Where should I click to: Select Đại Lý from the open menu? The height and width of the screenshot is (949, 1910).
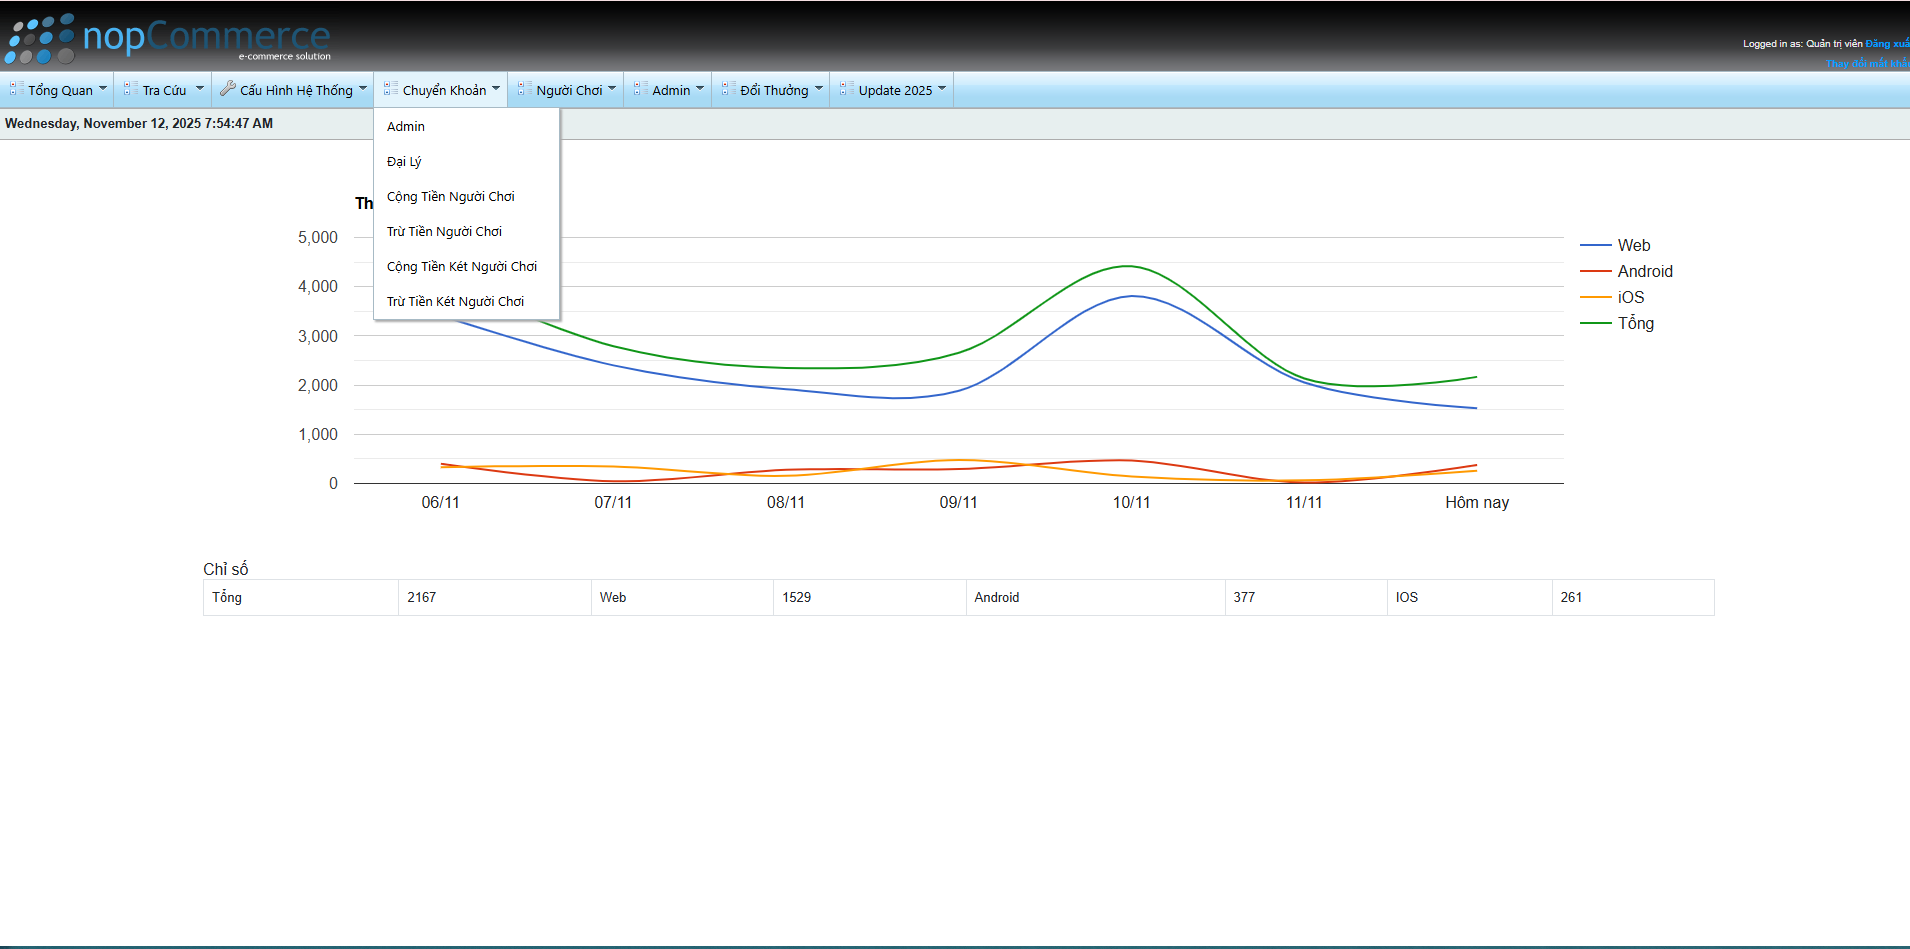(x=404, y=161)
